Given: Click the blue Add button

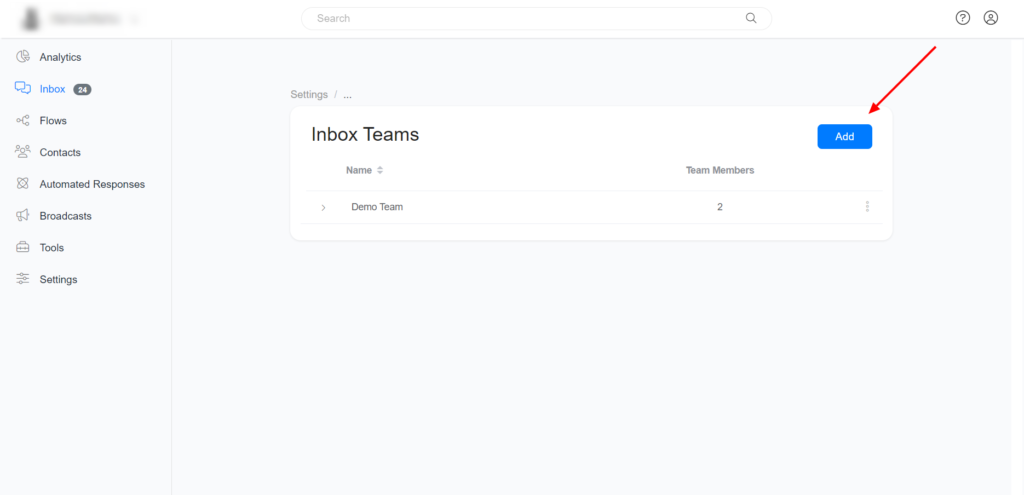Looking at the screenshot, I should 844,136.
